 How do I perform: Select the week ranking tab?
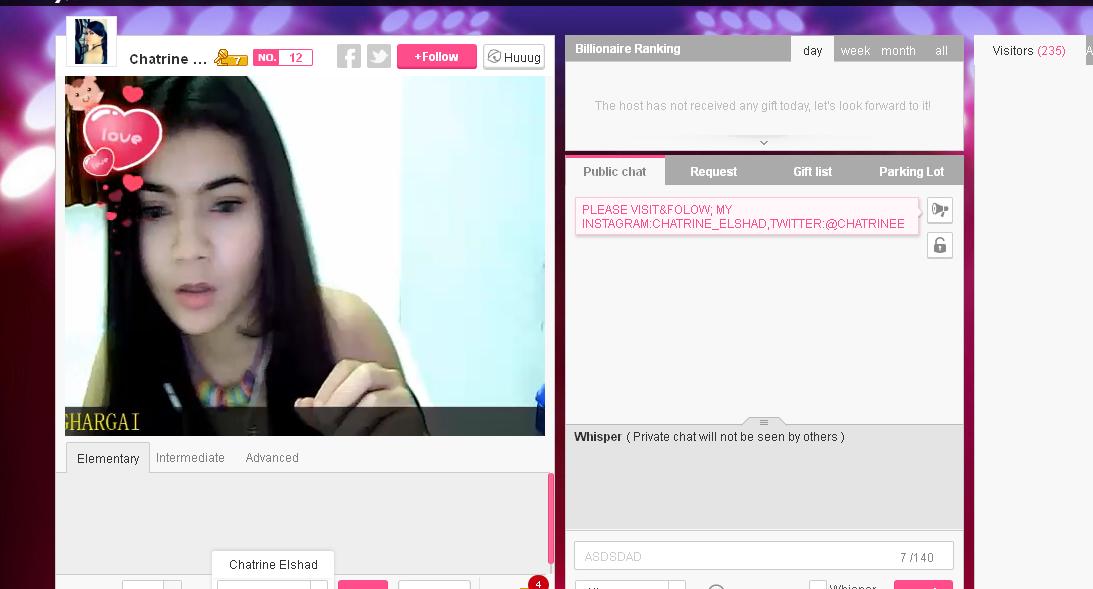[x=855, y=51]
